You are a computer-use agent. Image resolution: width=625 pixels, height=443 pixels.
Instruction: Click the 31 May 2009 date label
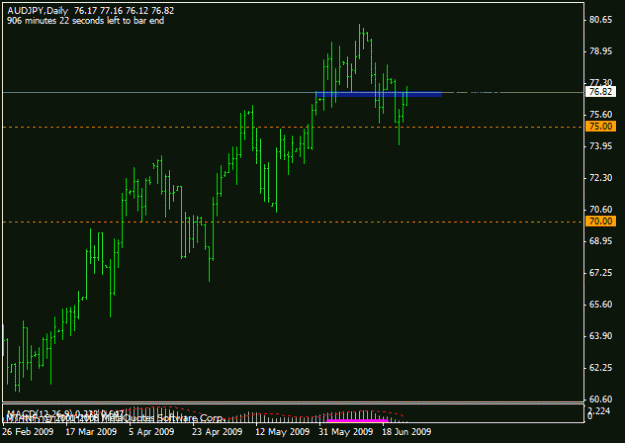pos(346,432)
